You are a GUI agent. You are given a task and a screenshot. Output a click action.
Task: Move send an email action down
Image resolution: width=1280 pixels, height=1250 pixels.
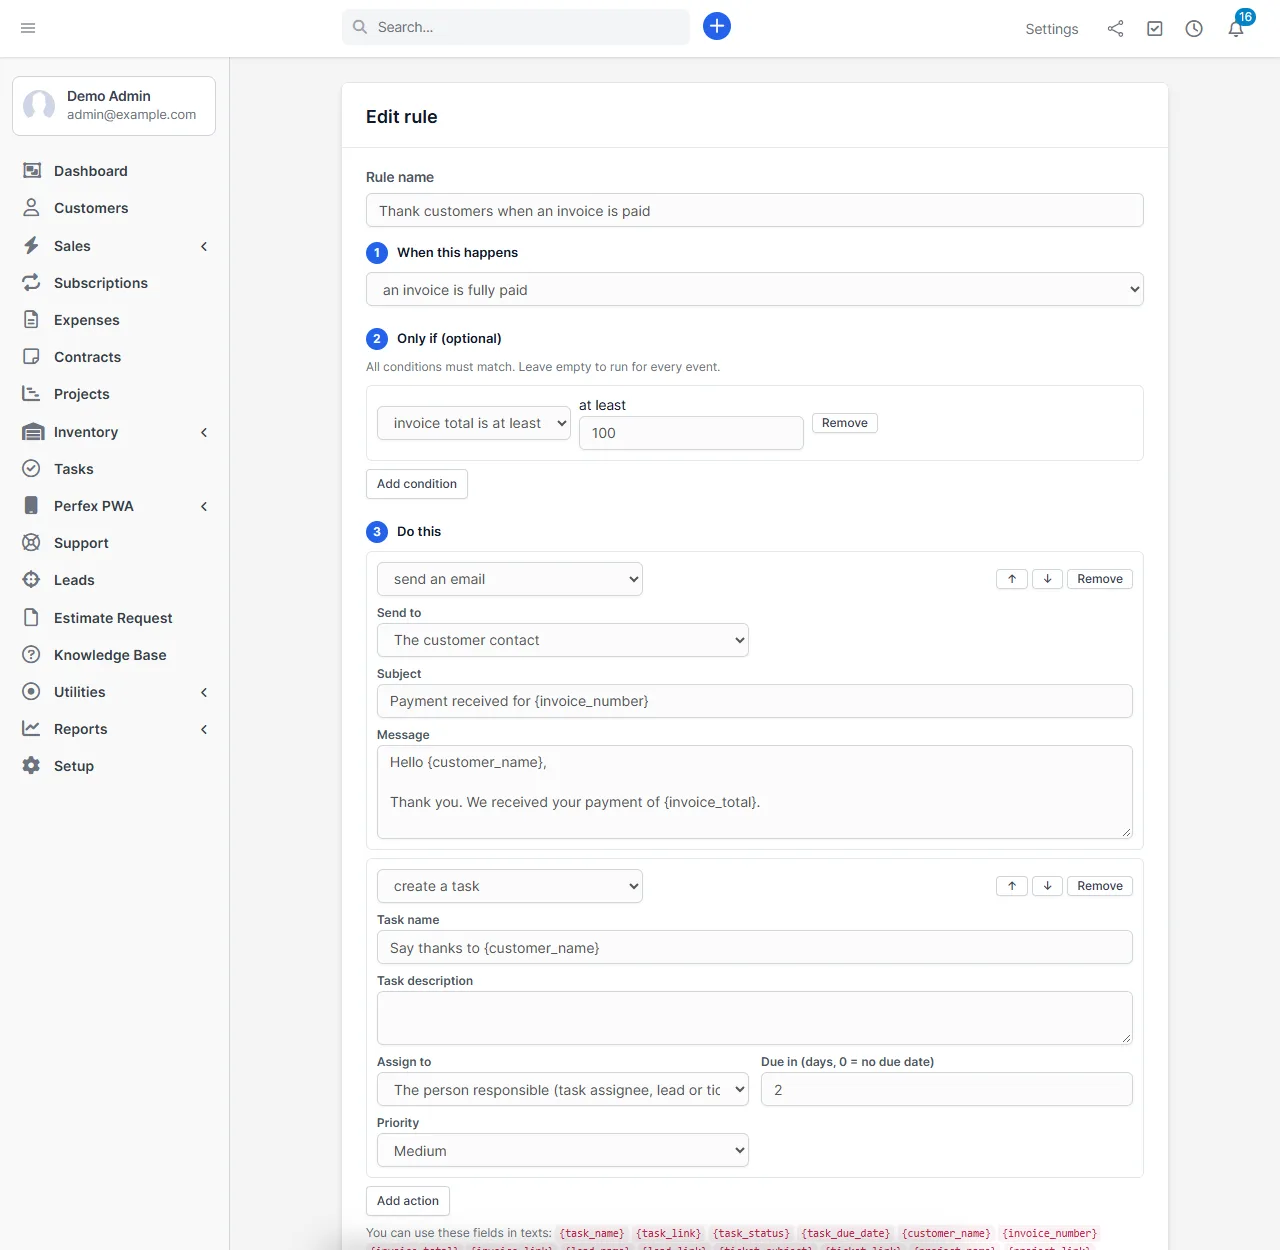(1047, 579)
